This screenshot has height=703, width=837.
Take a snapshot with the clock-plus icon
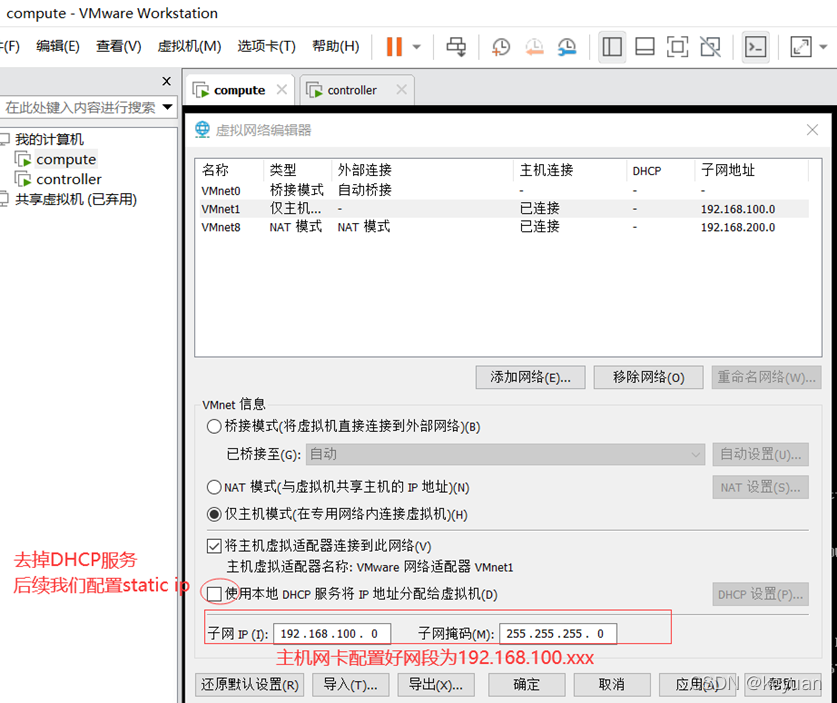click(501, 46)
